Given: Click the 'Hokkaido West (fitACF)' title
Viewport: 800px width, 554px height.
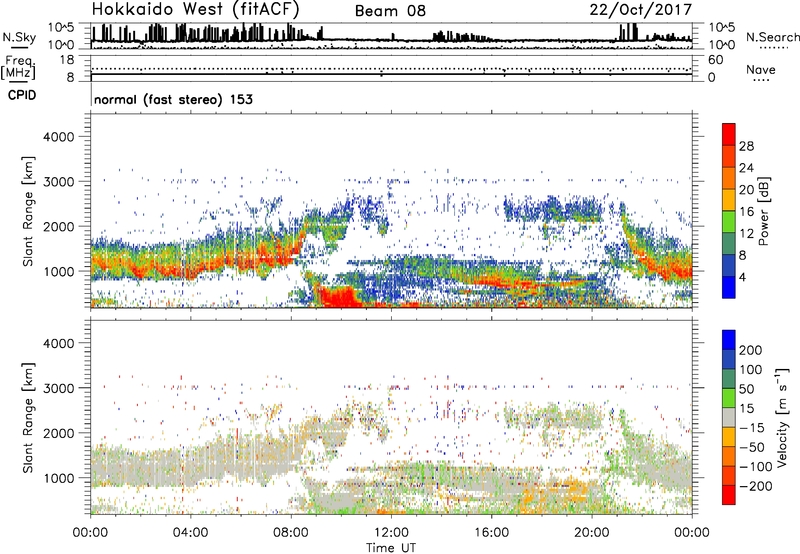Looking at the screenshot, I should tap(195, 10).
